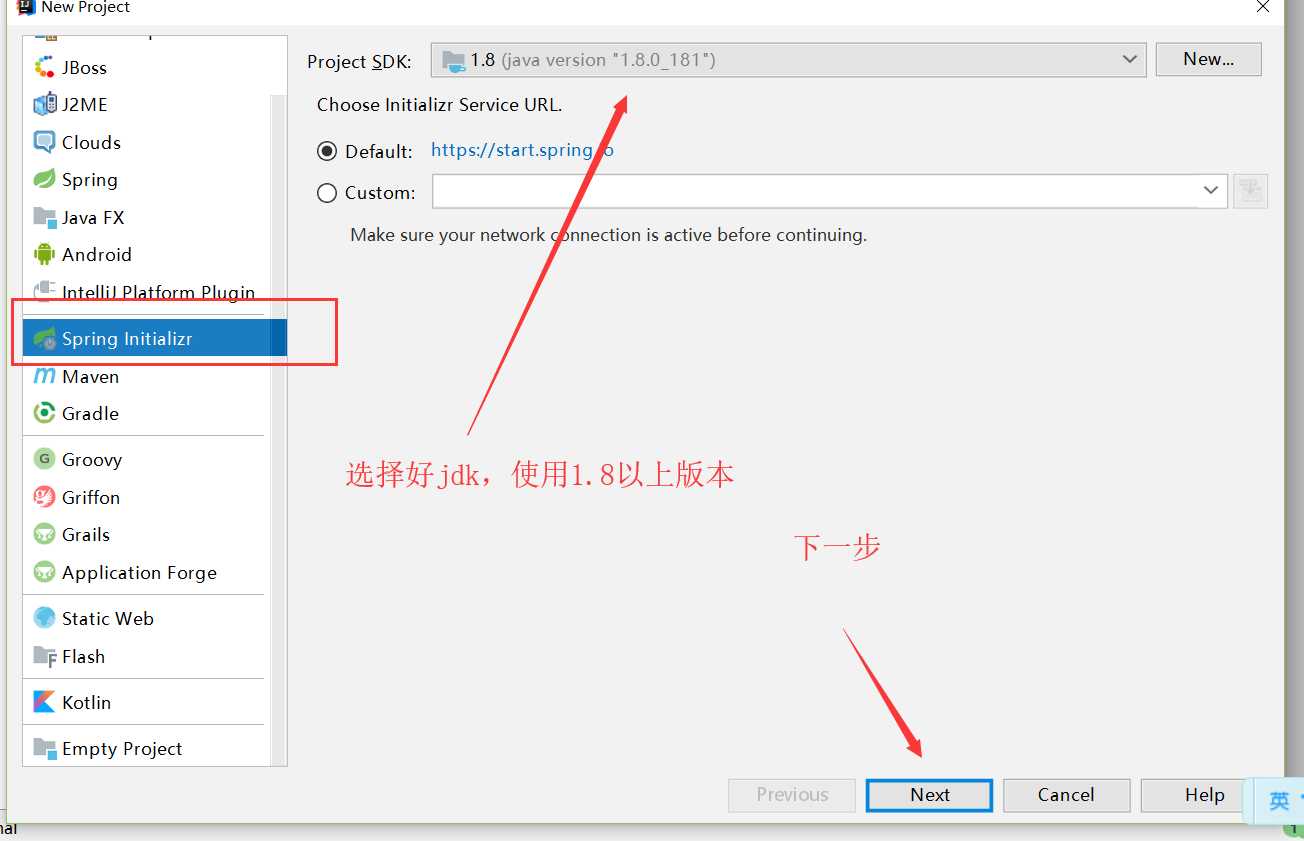The width and height of the screenshot is (1304, 841).
Task: Close the New Project dialog
Action: (1264, 7)
